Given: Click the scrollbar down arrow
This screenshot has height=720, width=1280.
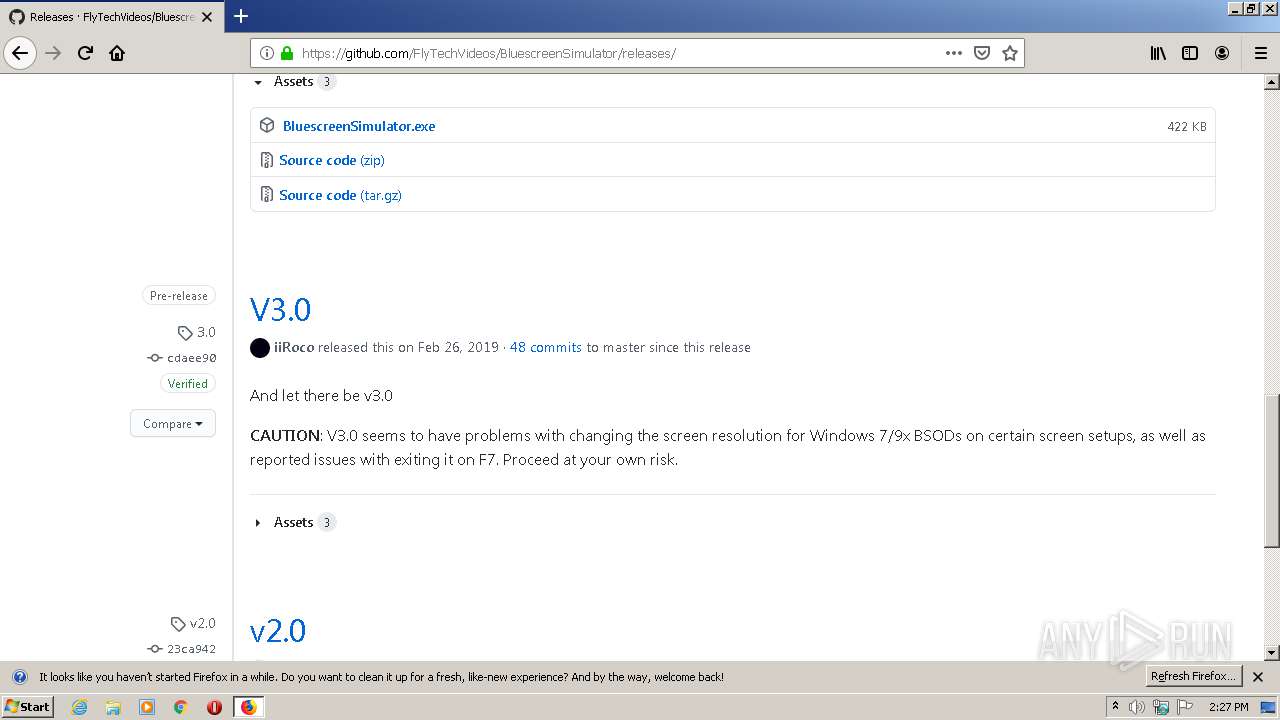Looking at the screenshot, I should coord(1272,653).
